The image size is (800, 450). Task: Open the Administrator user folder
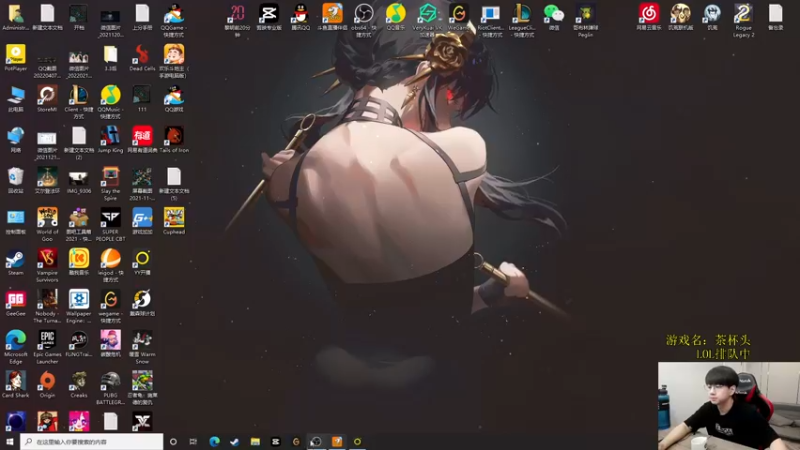[x=16, y=17]
